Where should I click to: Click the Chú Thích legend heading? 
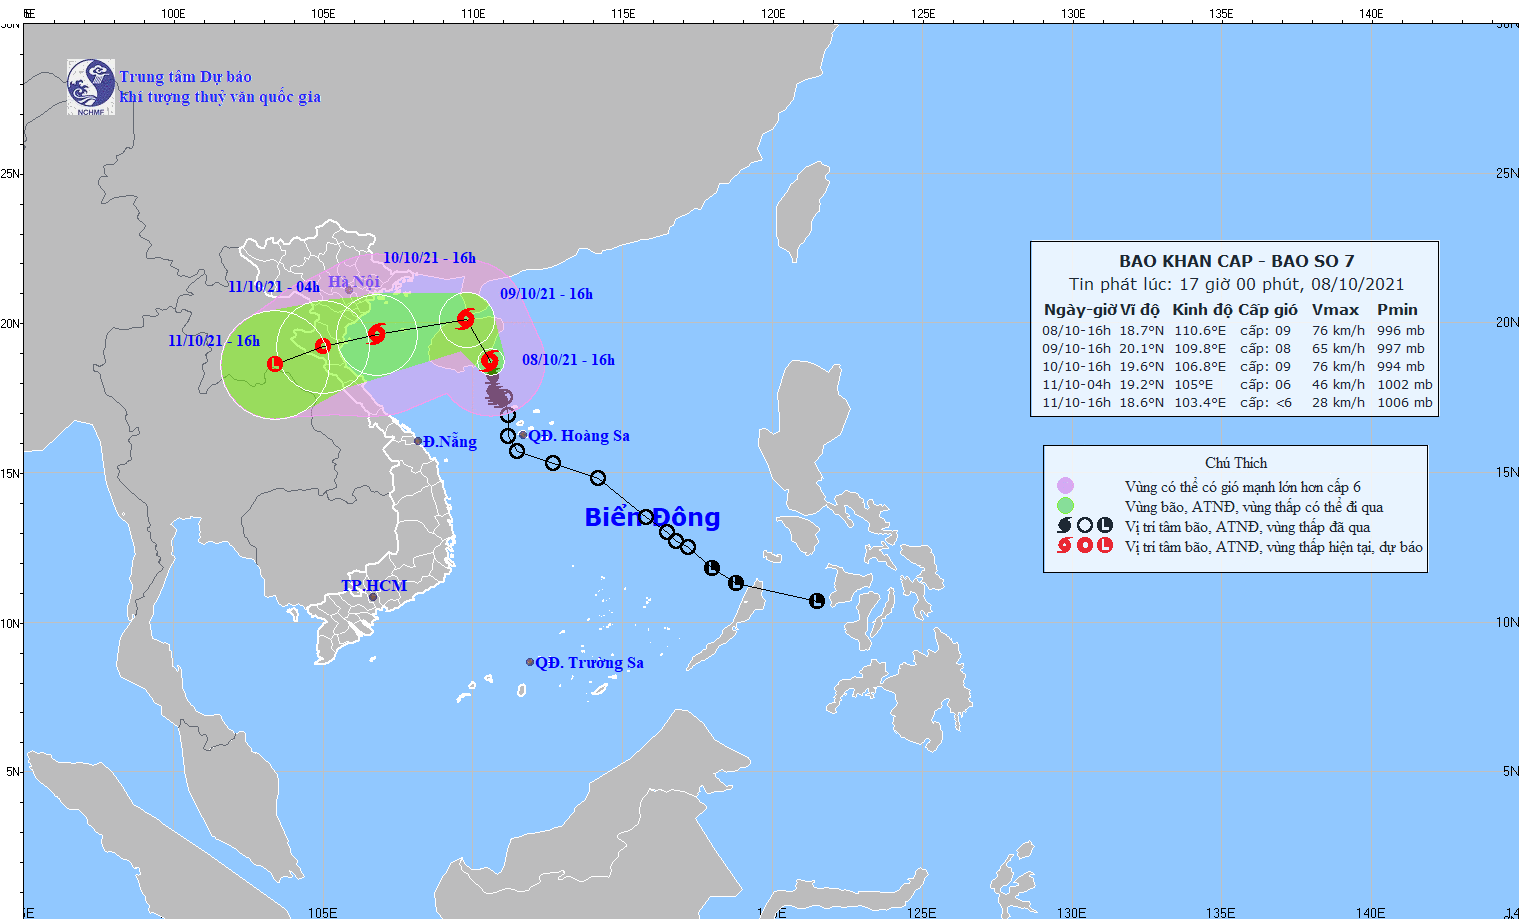click(1236, 463)
